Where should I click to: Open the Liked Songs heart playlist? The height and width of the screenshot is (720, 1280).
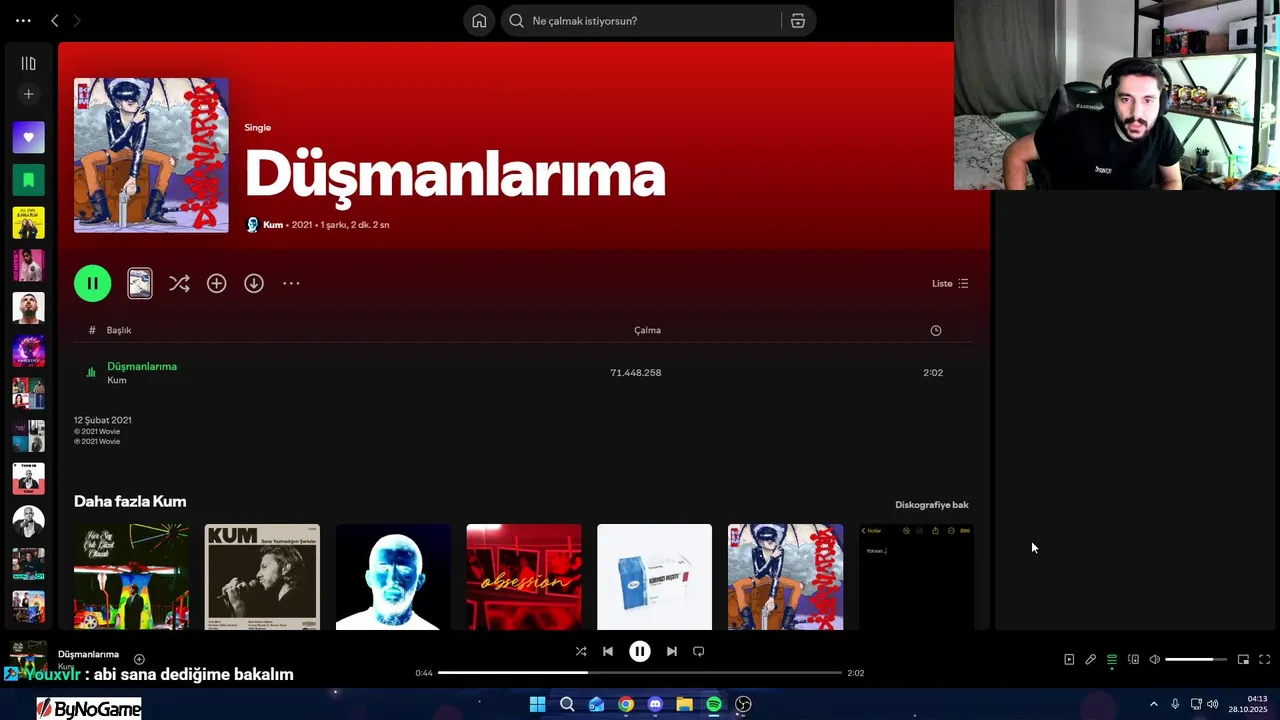28,137
